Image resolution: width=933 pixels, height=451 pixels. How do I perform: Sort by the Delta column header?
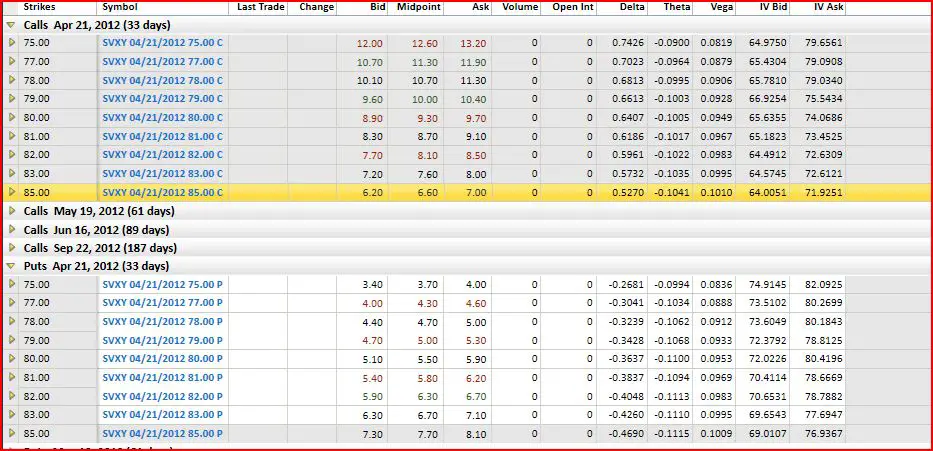[632, 7]
